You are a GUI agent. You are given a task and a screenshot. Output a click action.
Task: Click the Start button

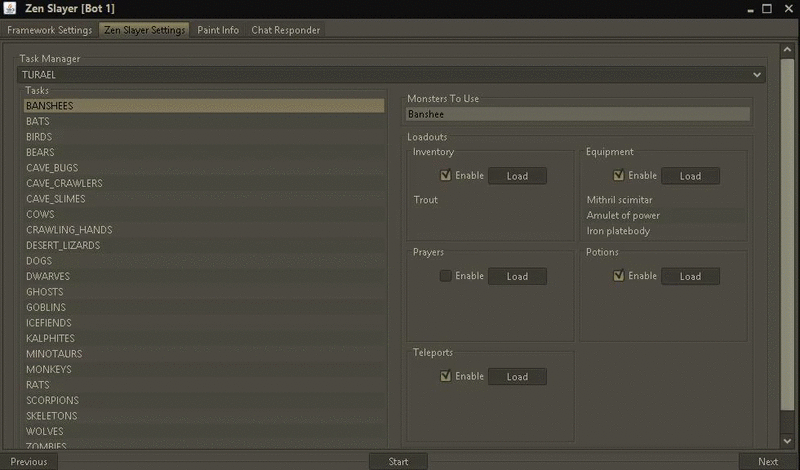click(x=398, y=461)
